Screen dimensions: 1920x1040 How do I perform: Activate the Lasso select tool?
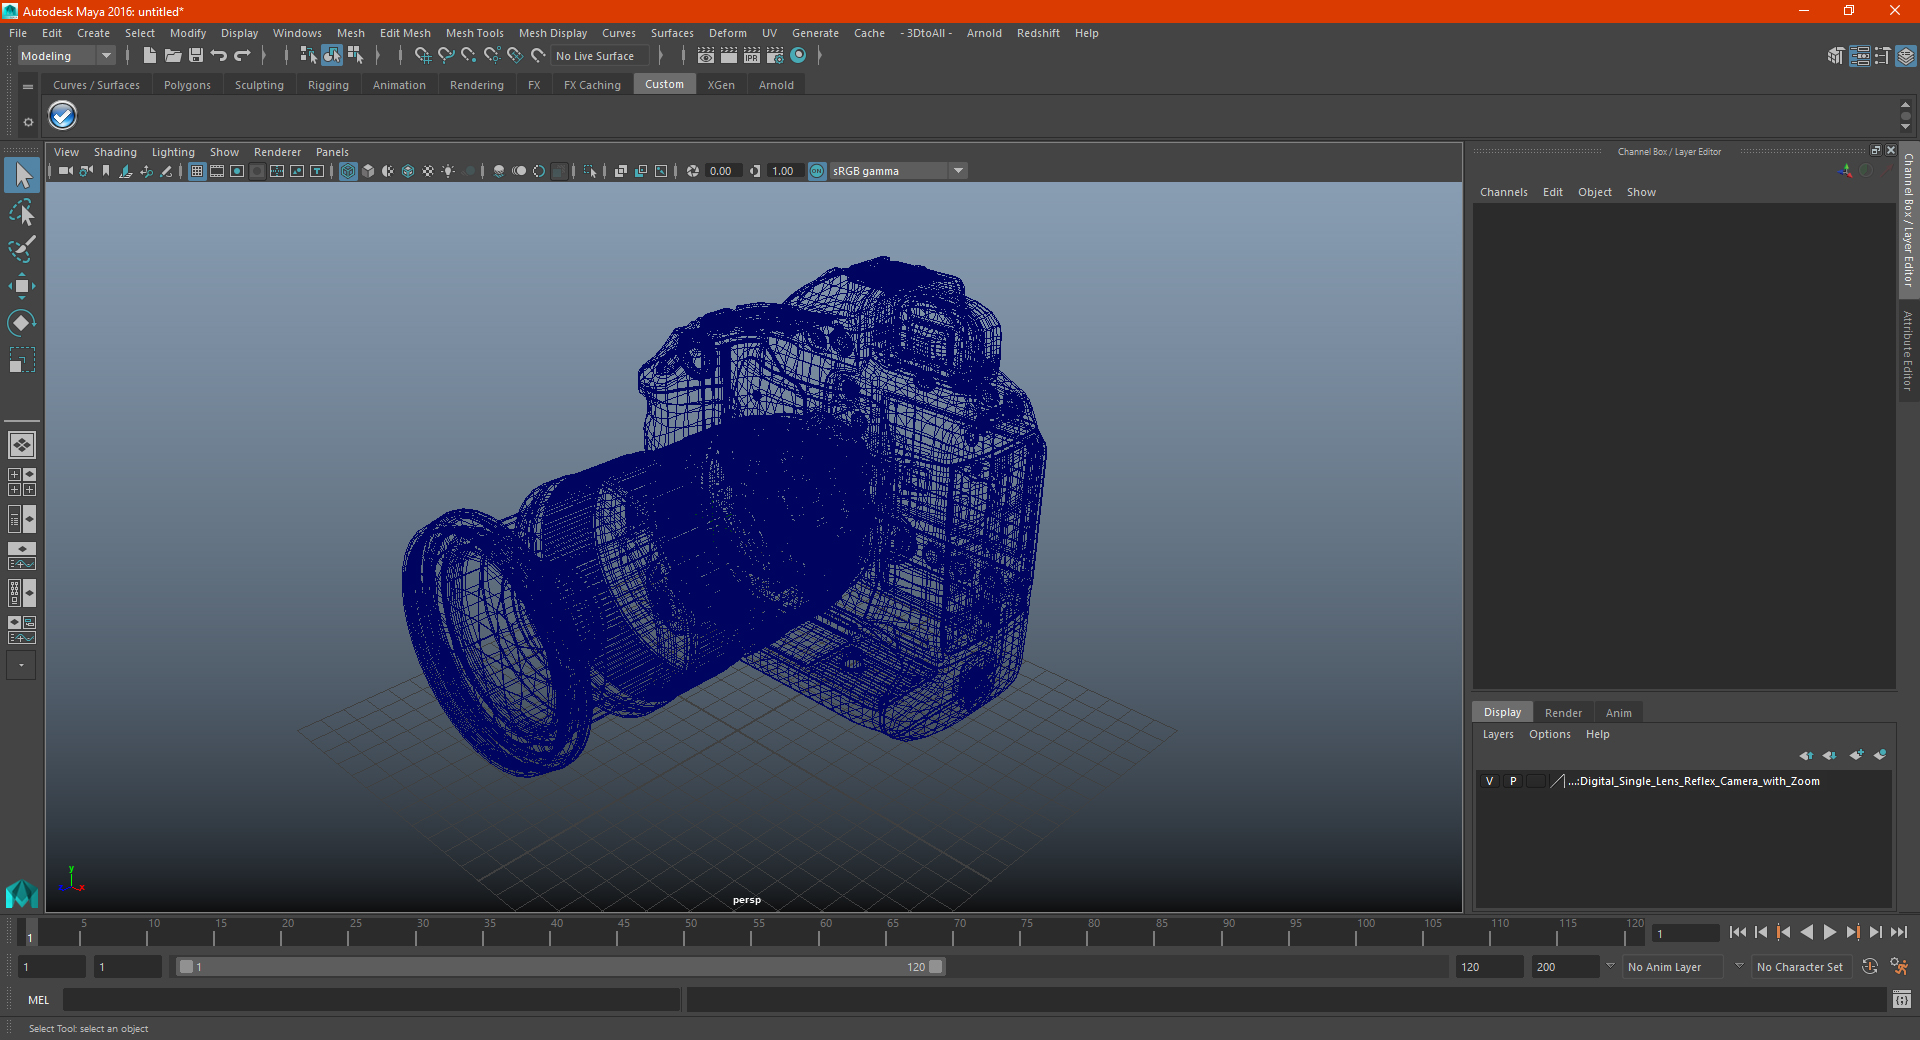22,212
